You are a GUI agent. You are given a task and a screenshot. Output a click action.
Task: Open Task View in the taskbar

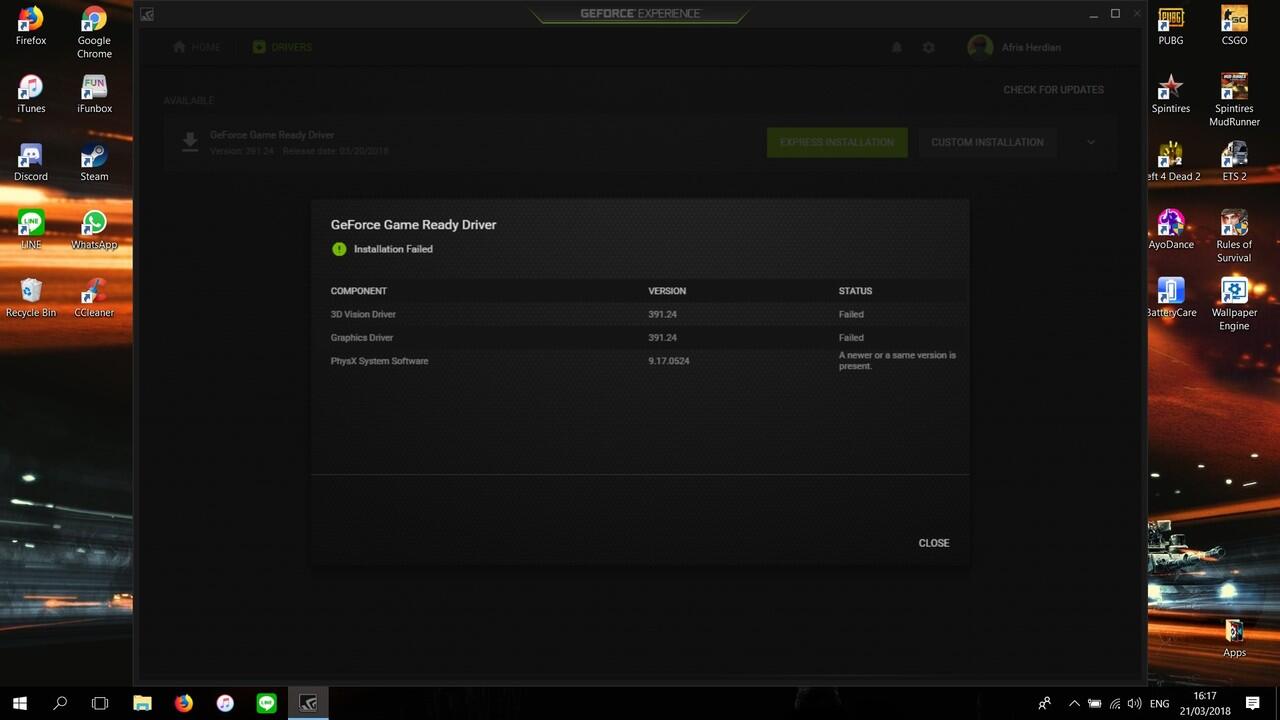coord(100,703)
